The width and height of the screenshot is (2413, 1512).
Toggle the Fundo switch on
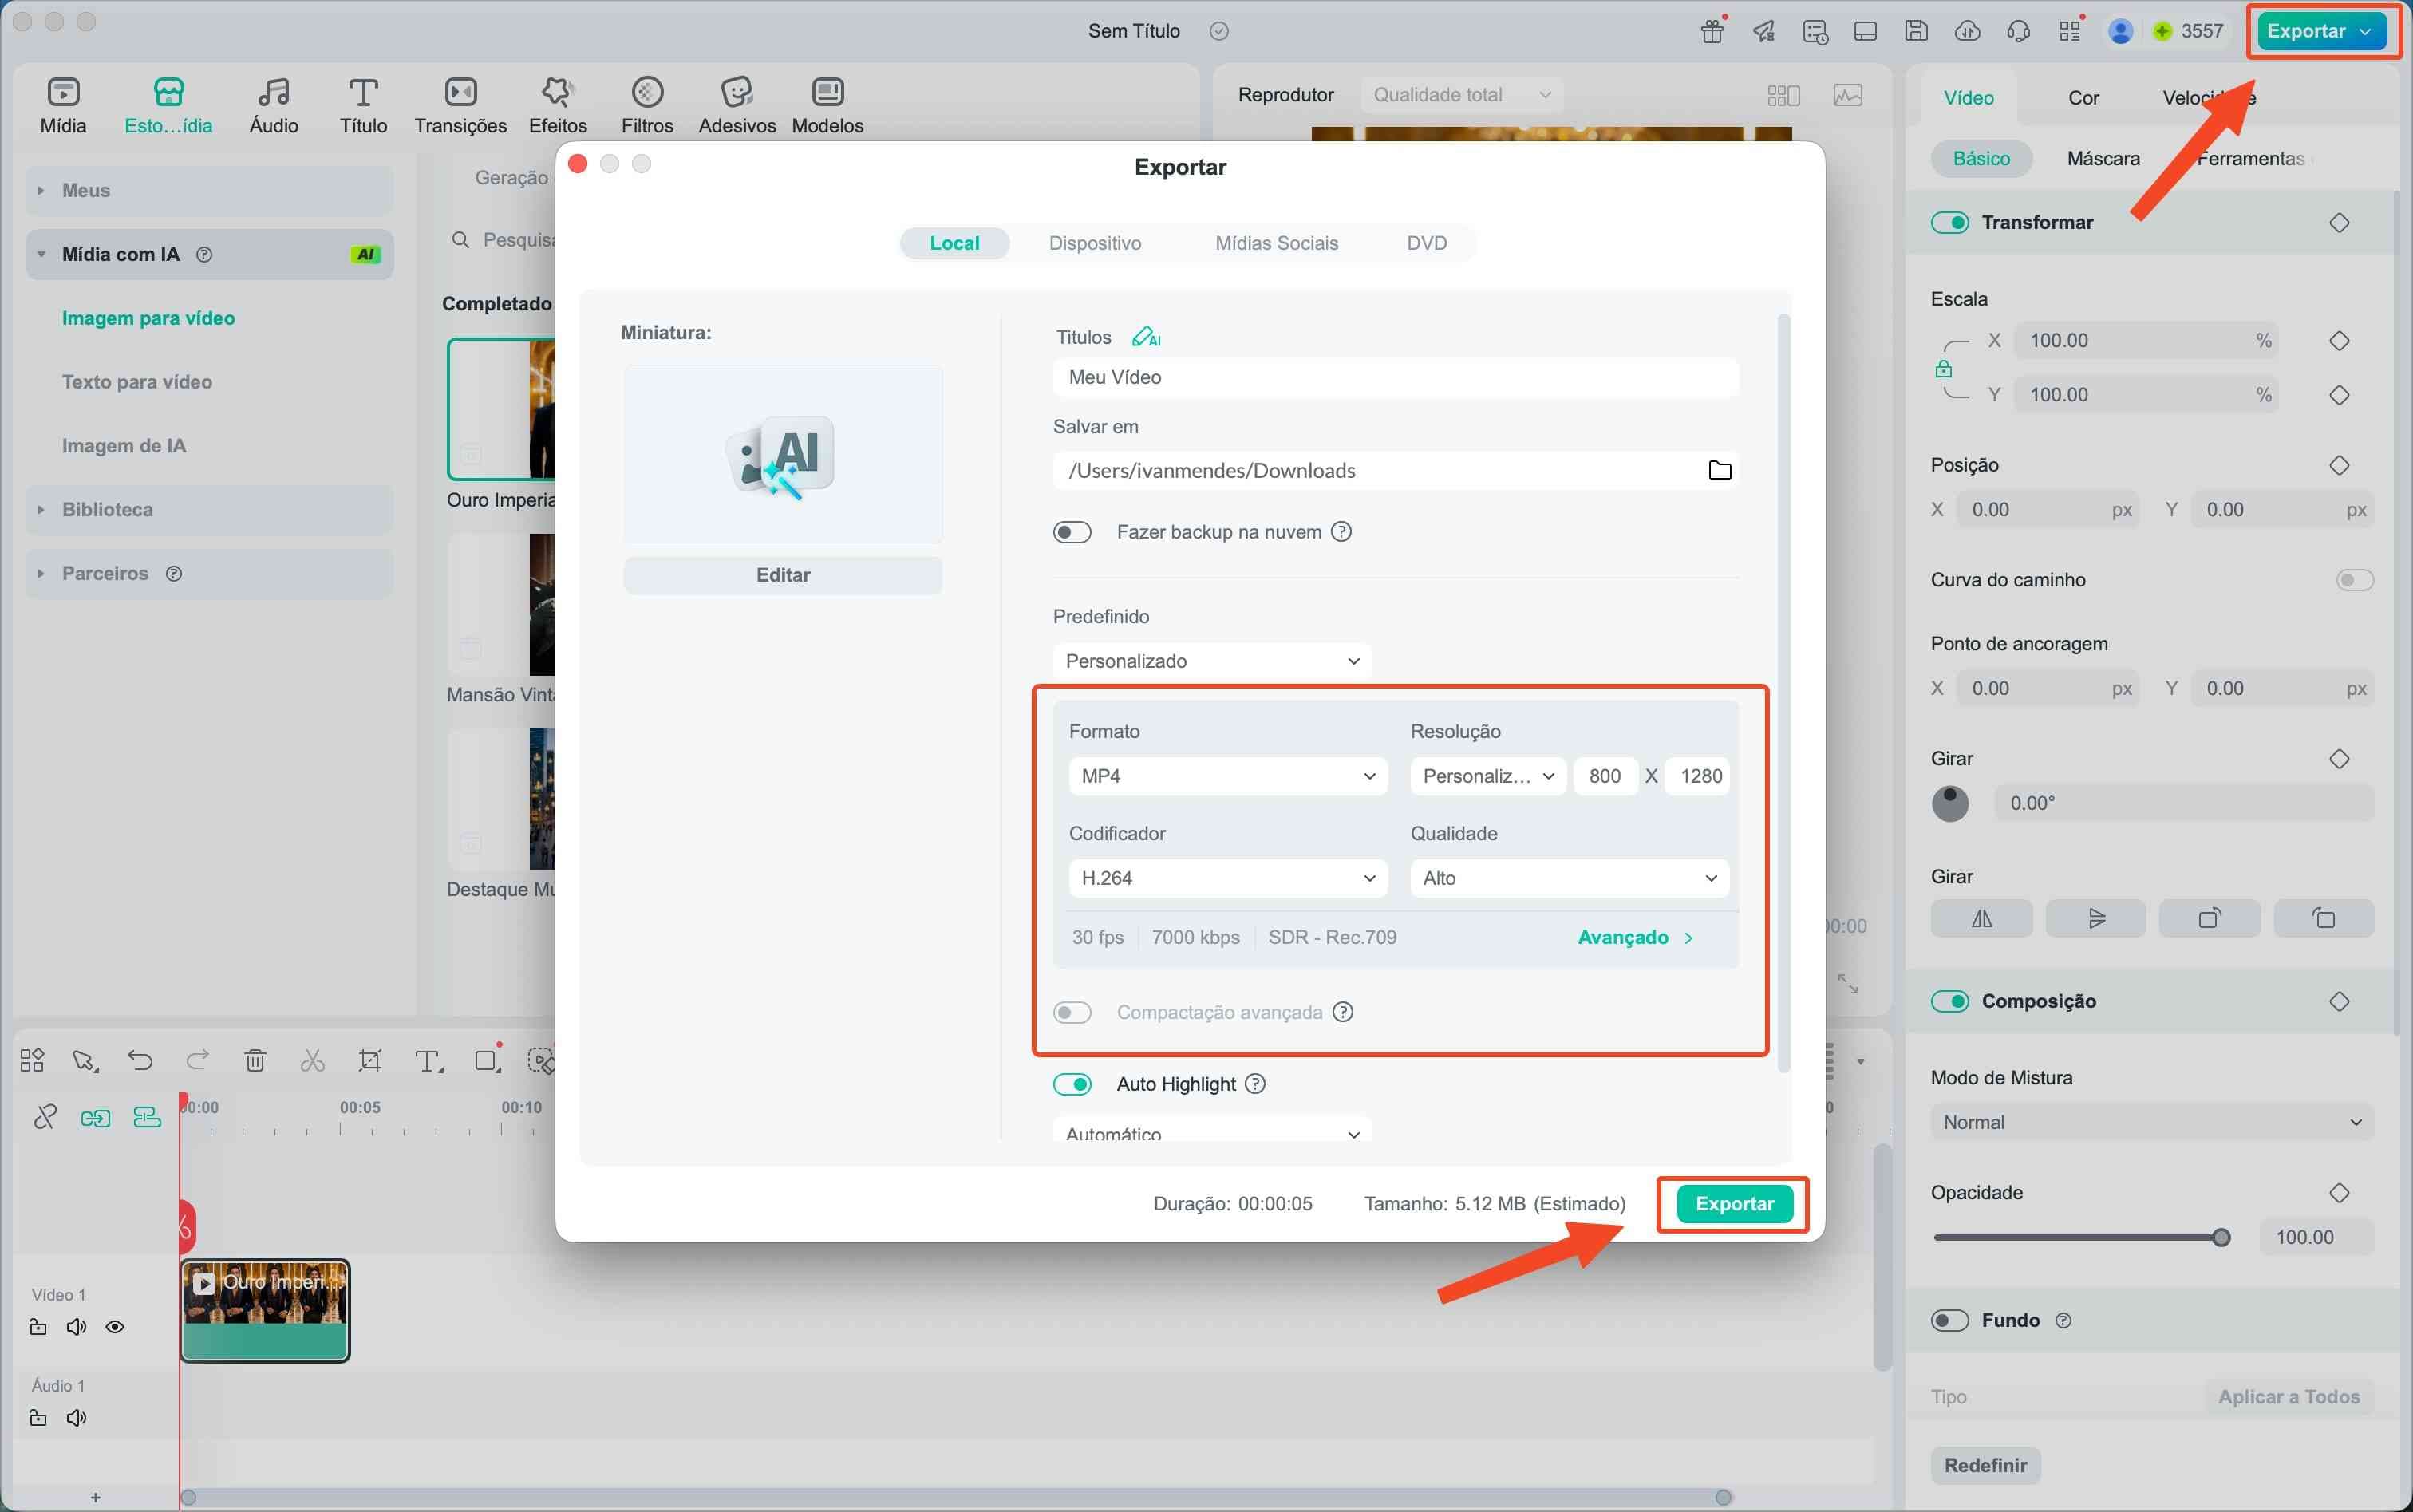coord(1949,1320)
